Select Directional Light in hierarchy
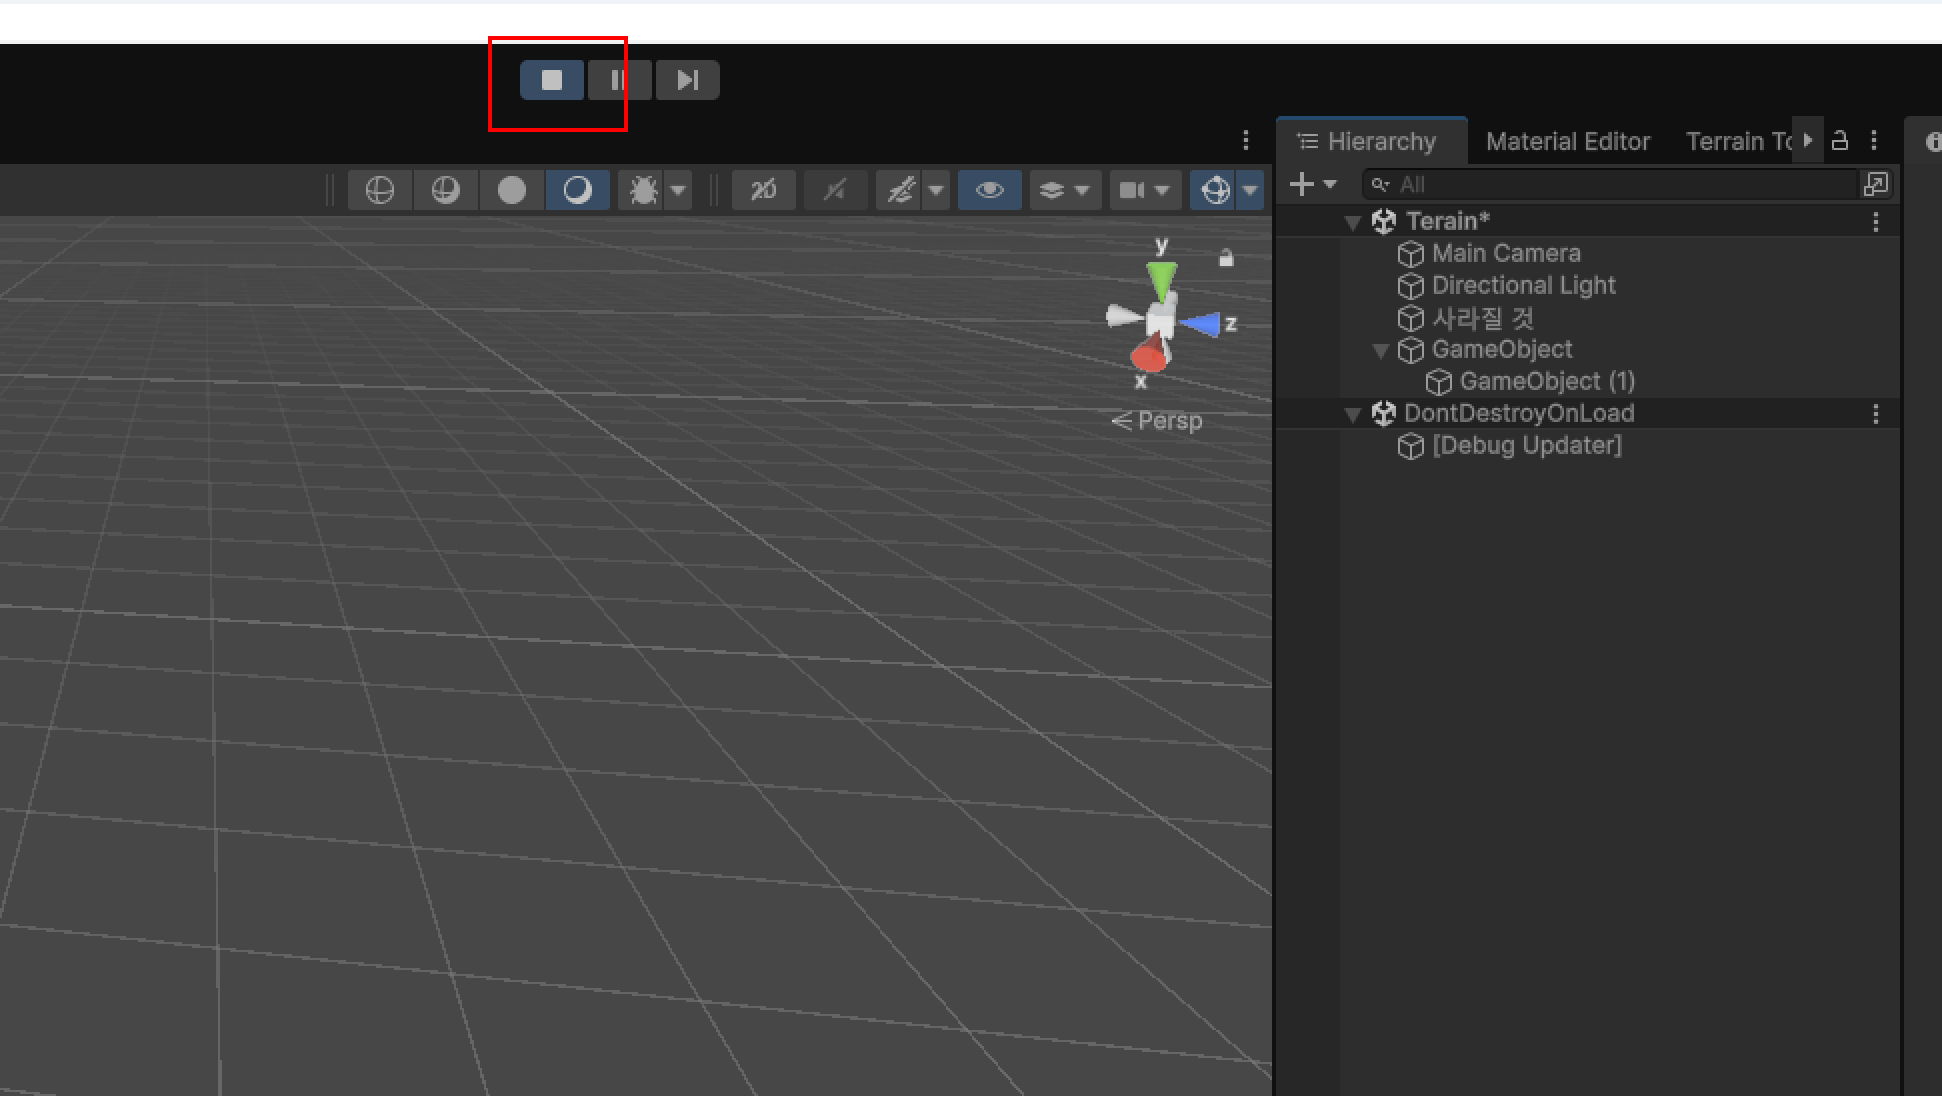The width and height of the screenshot is (1942, 1096). pyautogui.click(x=1523, y=286)
